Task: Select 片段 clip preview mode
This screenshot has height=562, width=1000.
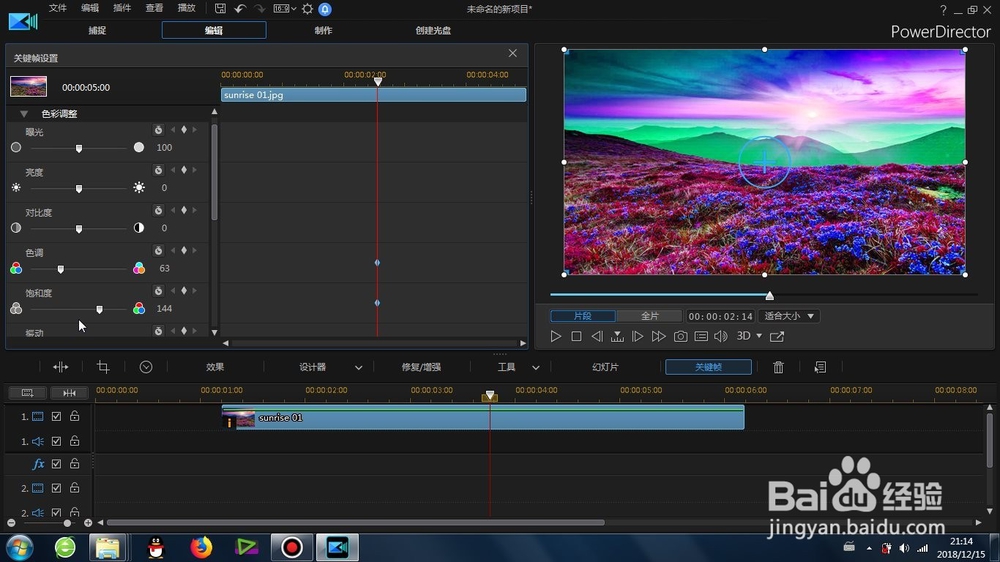Action: click(582, 316)
